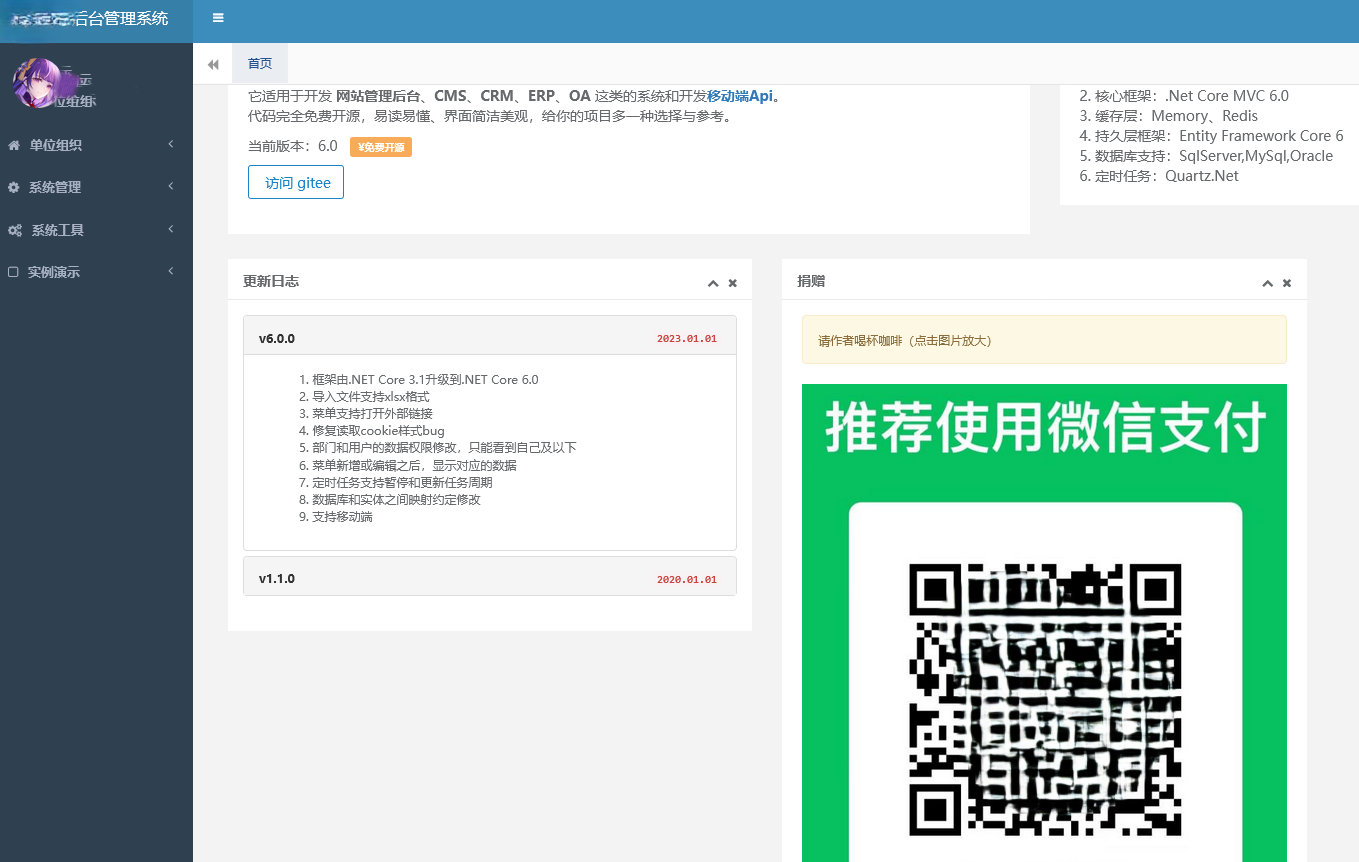Toggle the sidebar hamburger menu icon

pyautogui.click(x=218, y=18)
